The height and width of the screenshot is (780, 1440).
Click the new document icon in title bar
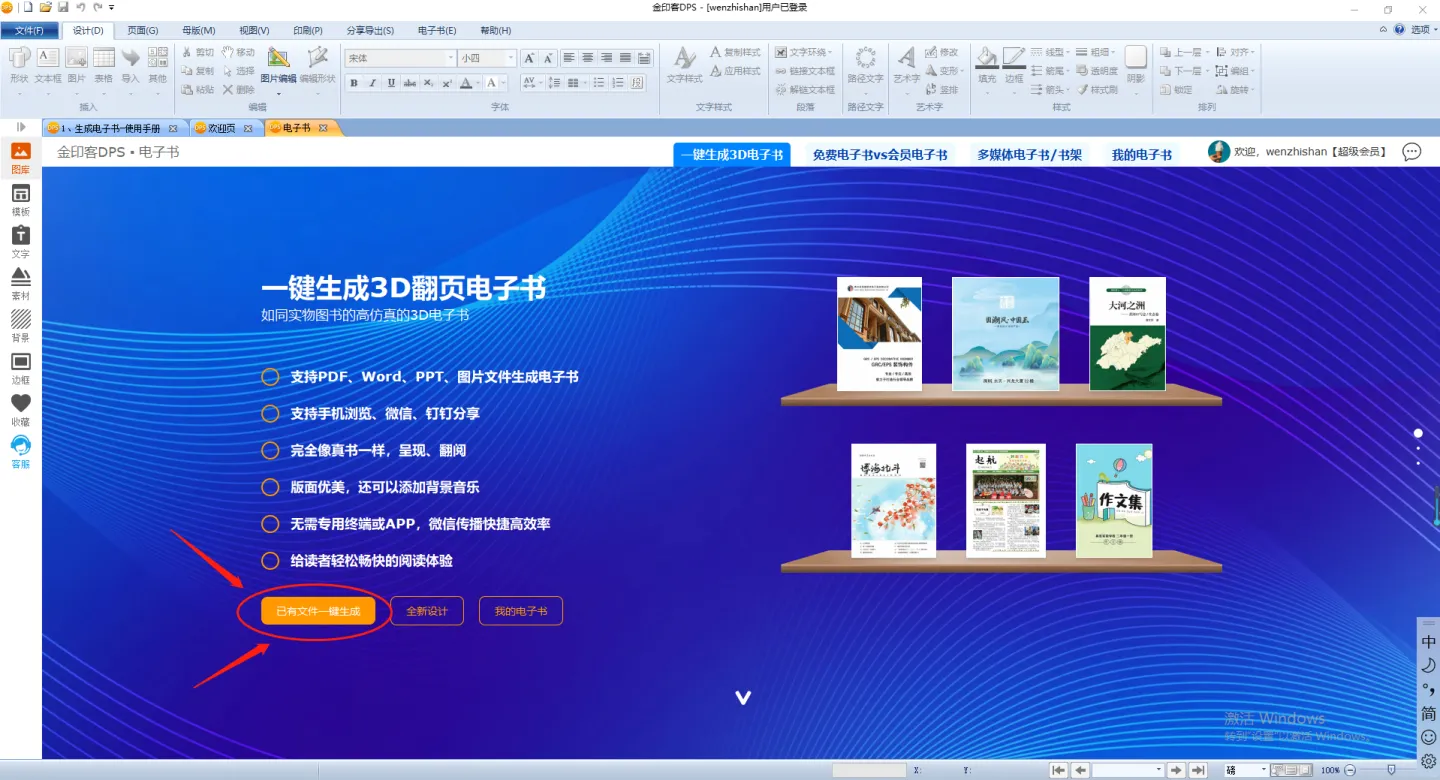(x=28, y=7)
